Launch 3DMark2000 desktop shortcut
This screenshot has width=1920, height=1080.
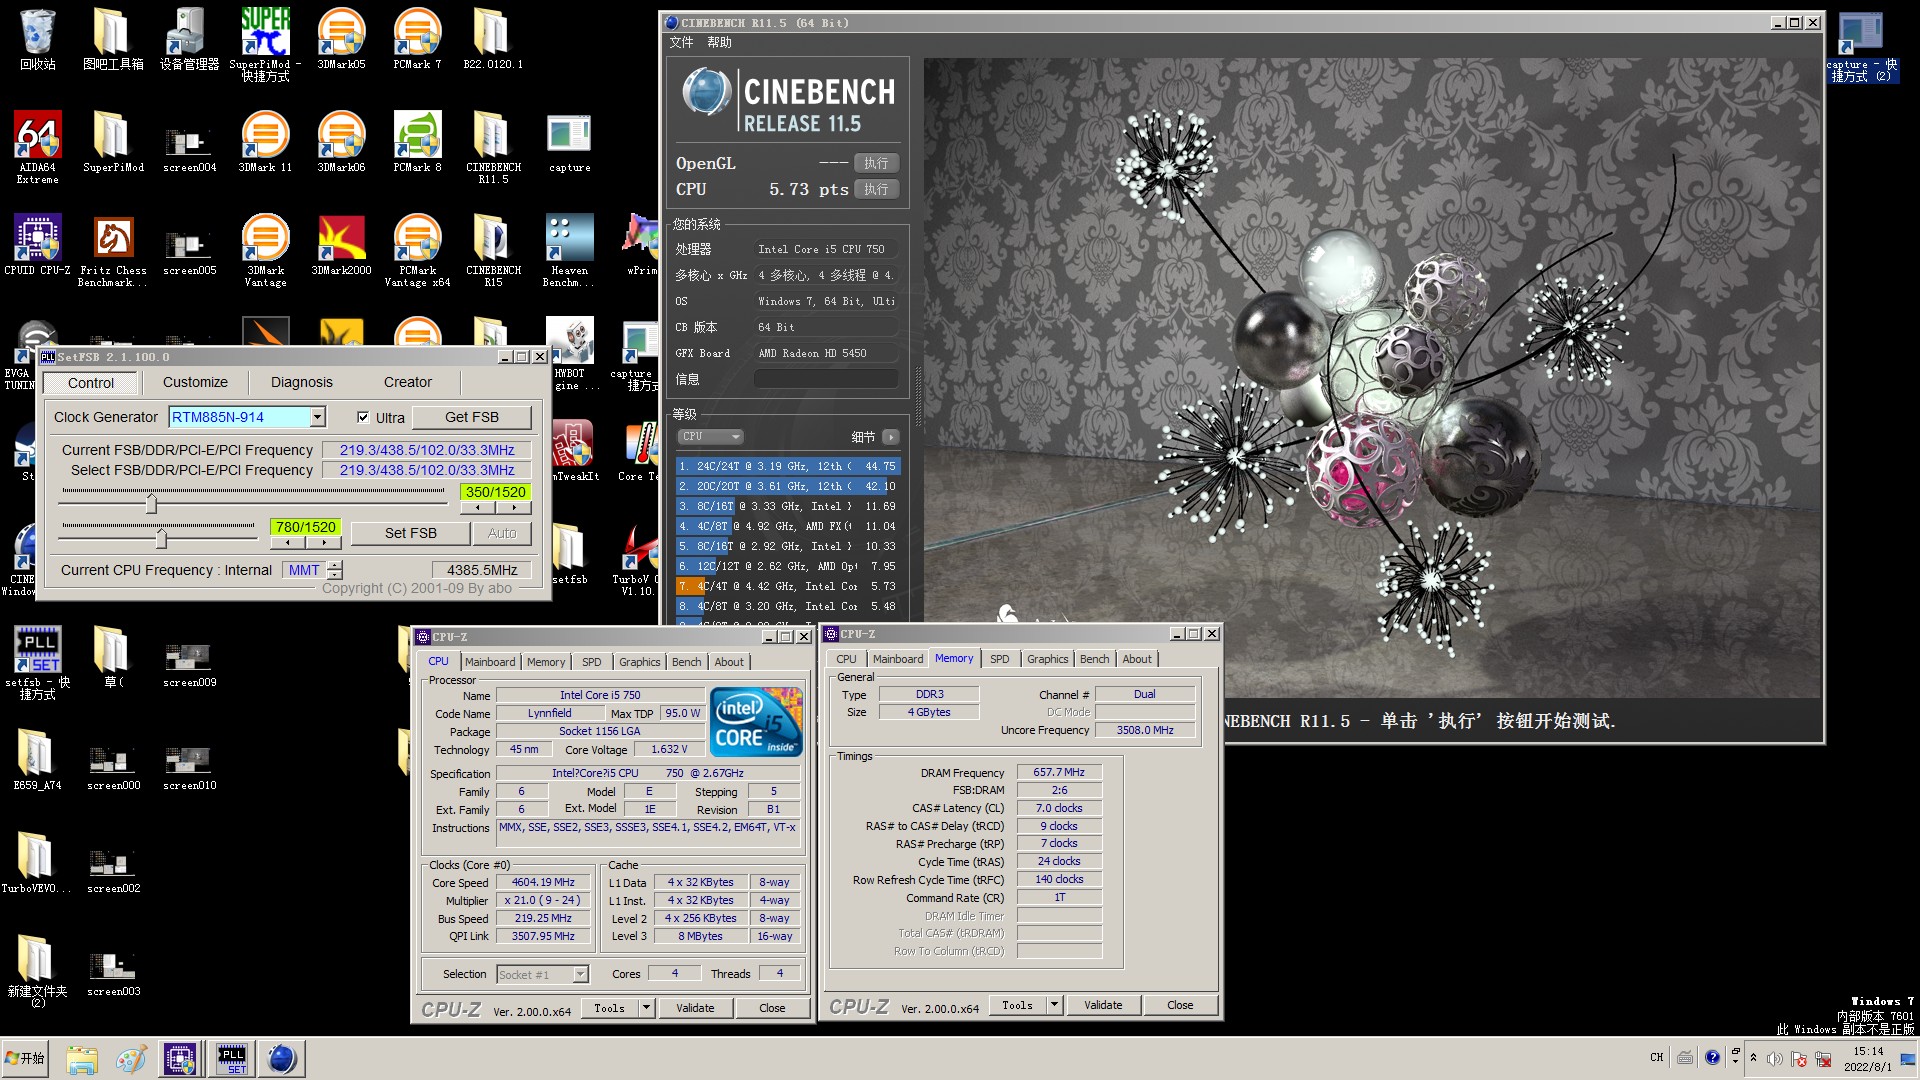pyautogui.click(x=341, y=246)
